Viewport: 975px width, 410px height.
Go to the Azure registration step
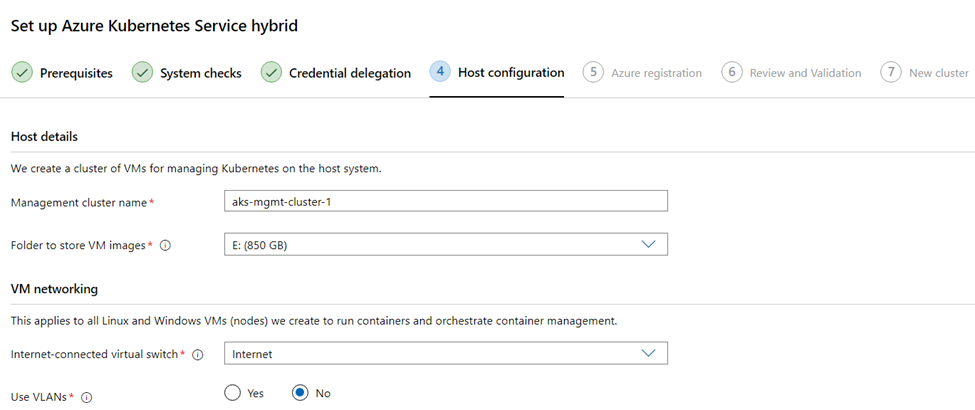(x=656, y=73)
